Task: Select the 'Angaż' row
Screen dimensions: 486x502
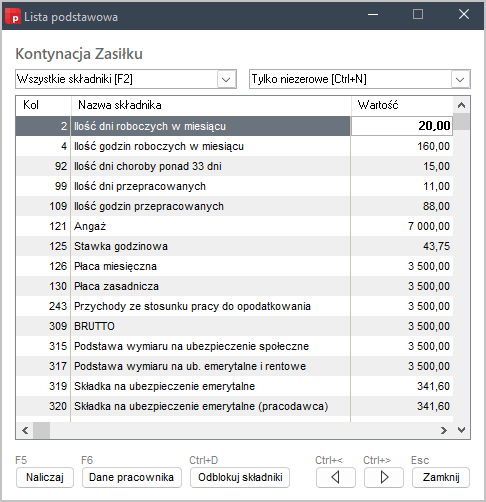Action: [x=234, y=226]
